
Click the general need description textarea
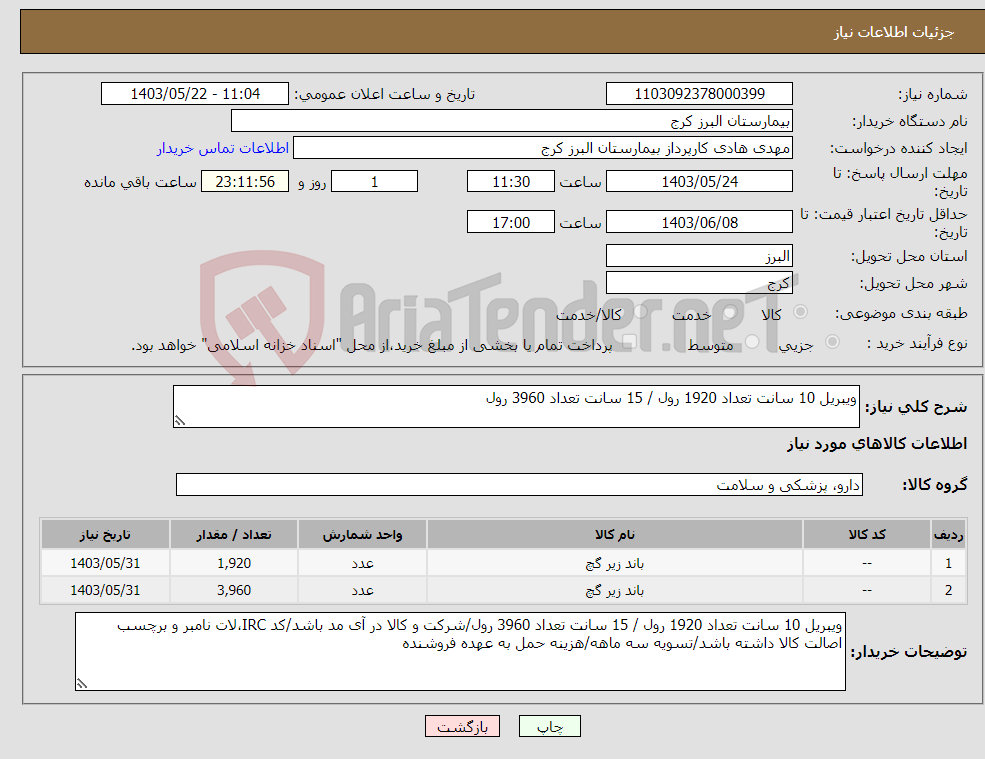516,407
